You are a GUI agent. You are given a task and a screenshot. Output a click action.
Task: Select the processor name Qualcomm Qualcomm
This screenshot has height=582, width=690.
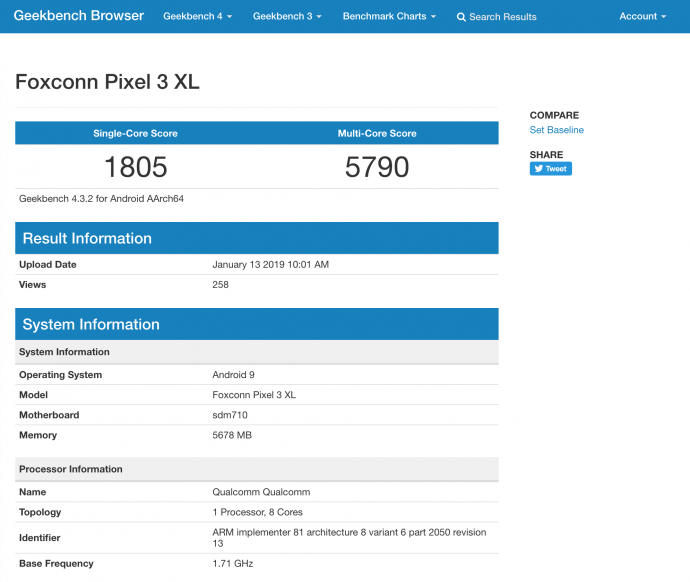tap(261, 492)
